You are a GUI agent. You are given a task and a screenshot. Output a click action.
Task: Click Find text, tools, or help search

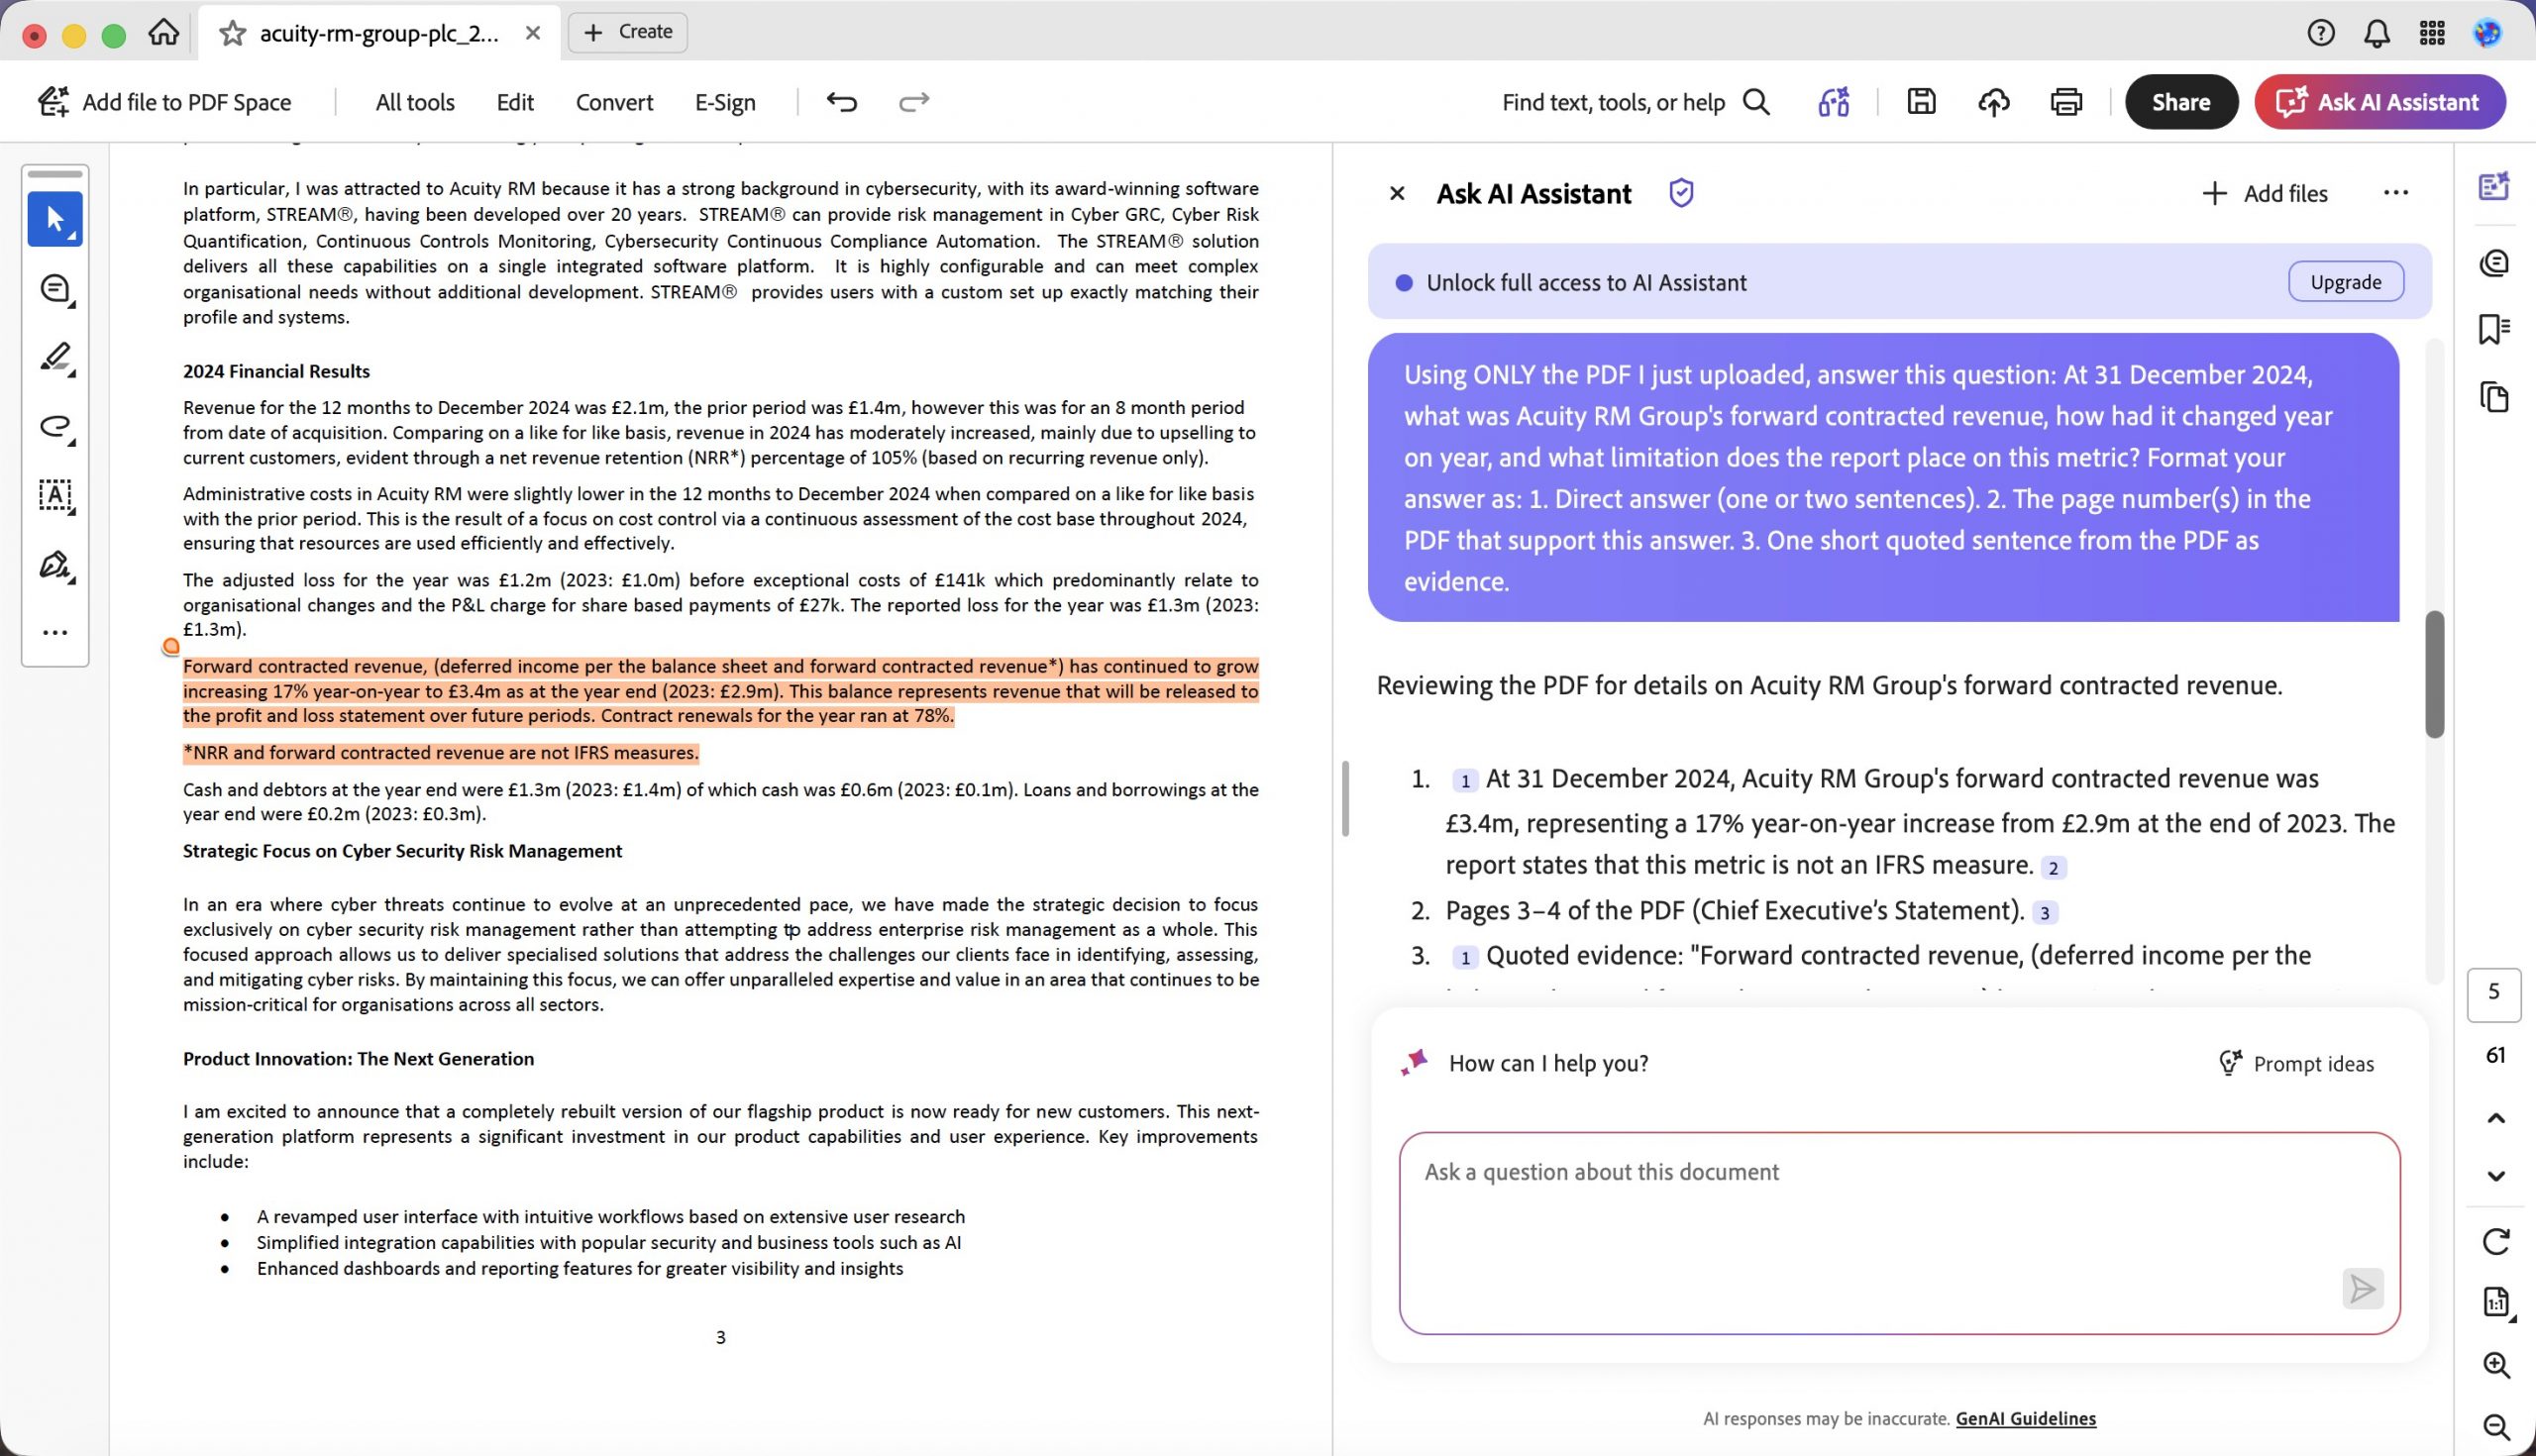coord(1636,102)
